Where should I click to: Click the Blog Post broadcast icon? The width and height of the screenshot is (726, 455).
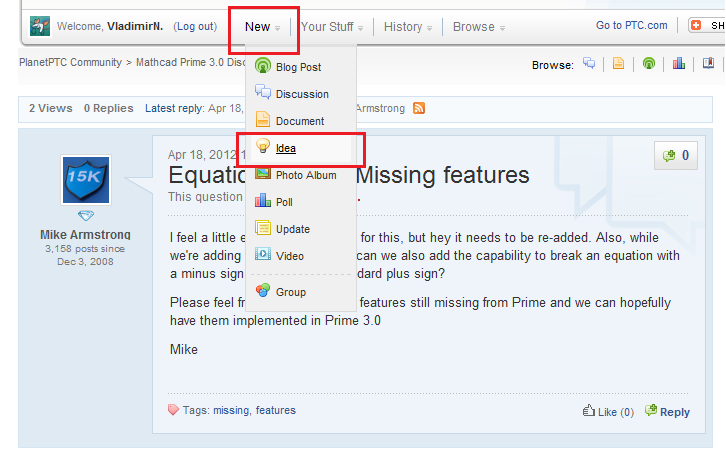[x=263, y=66]
